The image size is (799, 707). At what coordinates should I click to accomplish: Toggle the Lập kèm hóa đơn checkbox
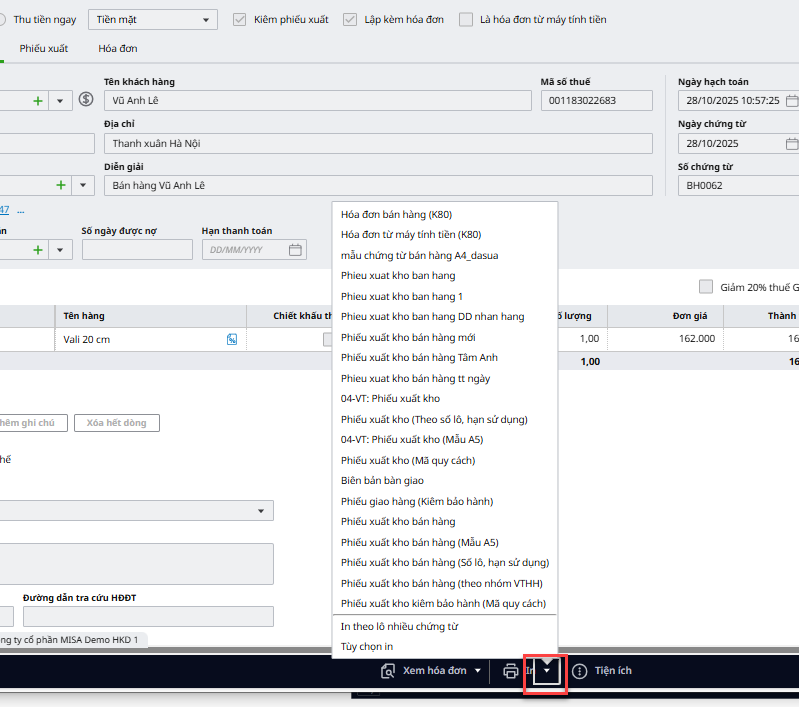pos(349,19)
